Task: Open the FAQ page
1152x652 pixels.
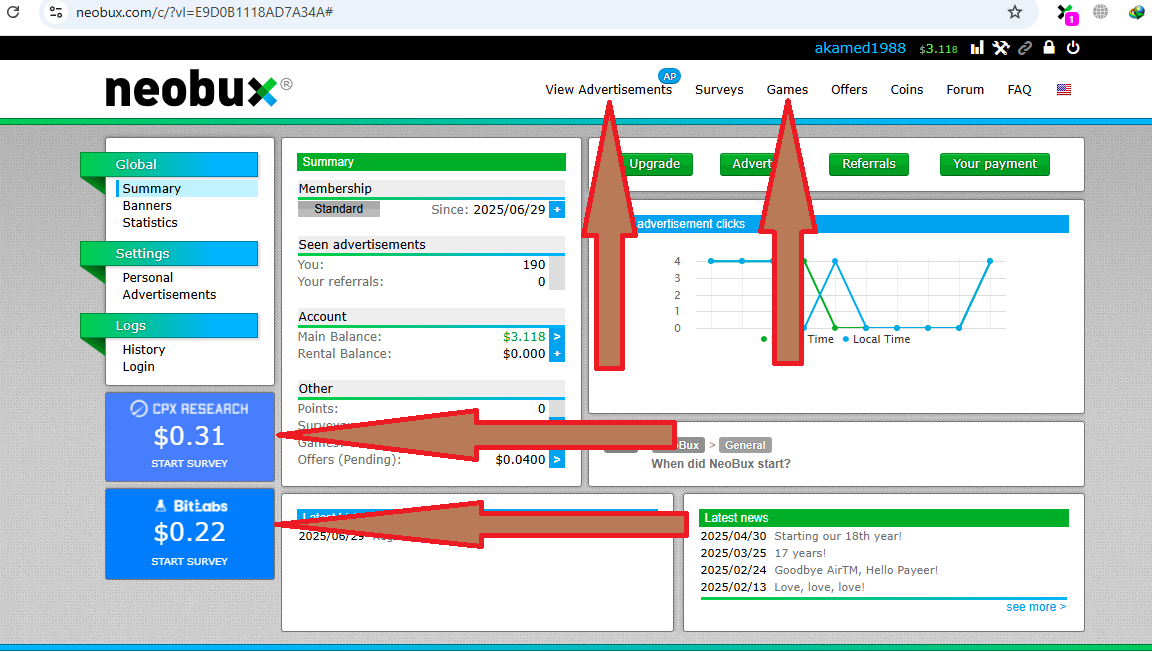Action: coord(1019,90)
